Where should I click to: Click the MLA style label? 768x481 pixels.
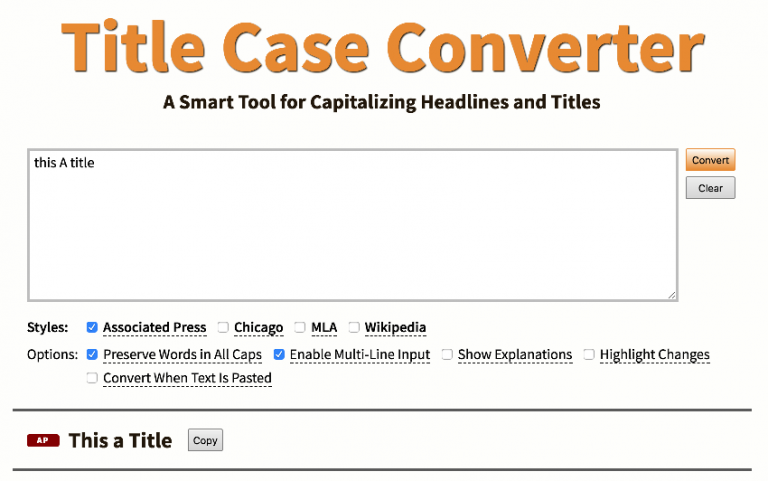(324, 327)
